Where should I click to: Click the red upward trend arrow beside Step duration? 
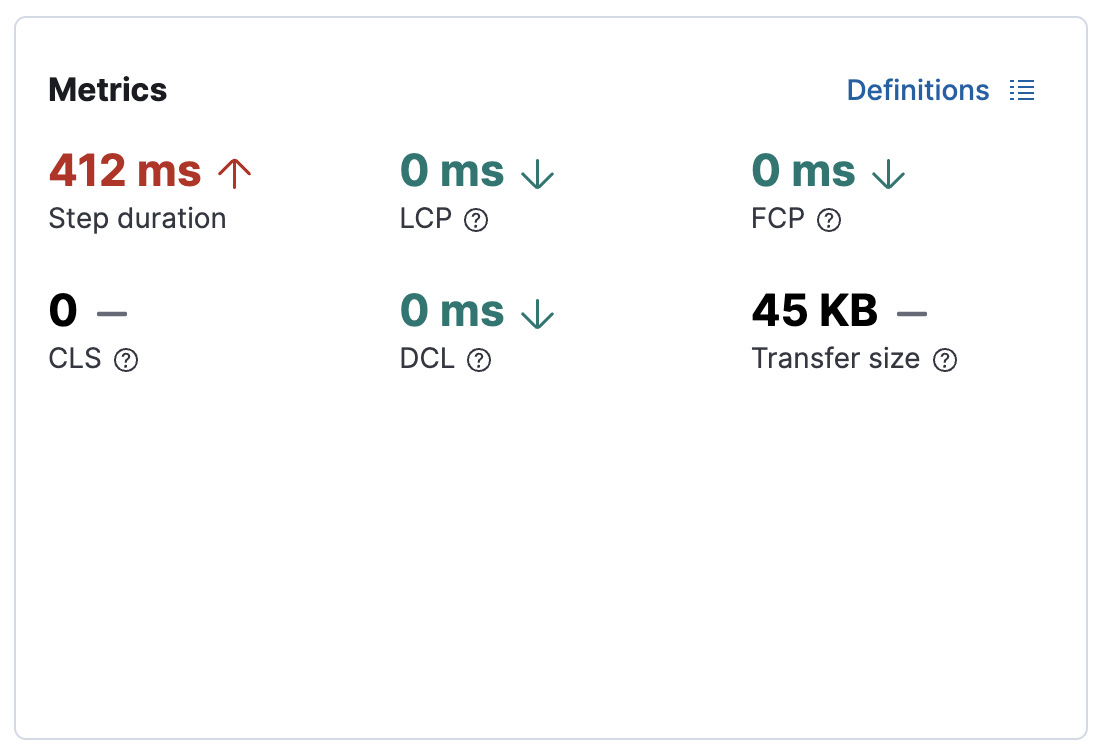(234, 172)
